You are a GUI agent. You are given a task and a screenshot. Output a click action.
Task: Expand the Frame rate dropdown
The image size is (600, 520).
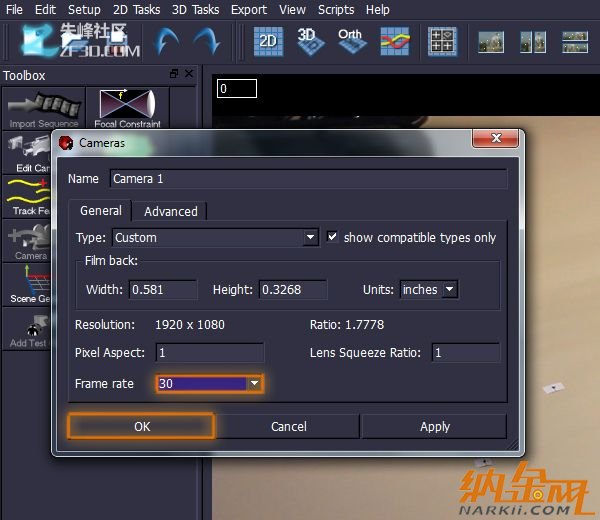click(x=254, y=384)
